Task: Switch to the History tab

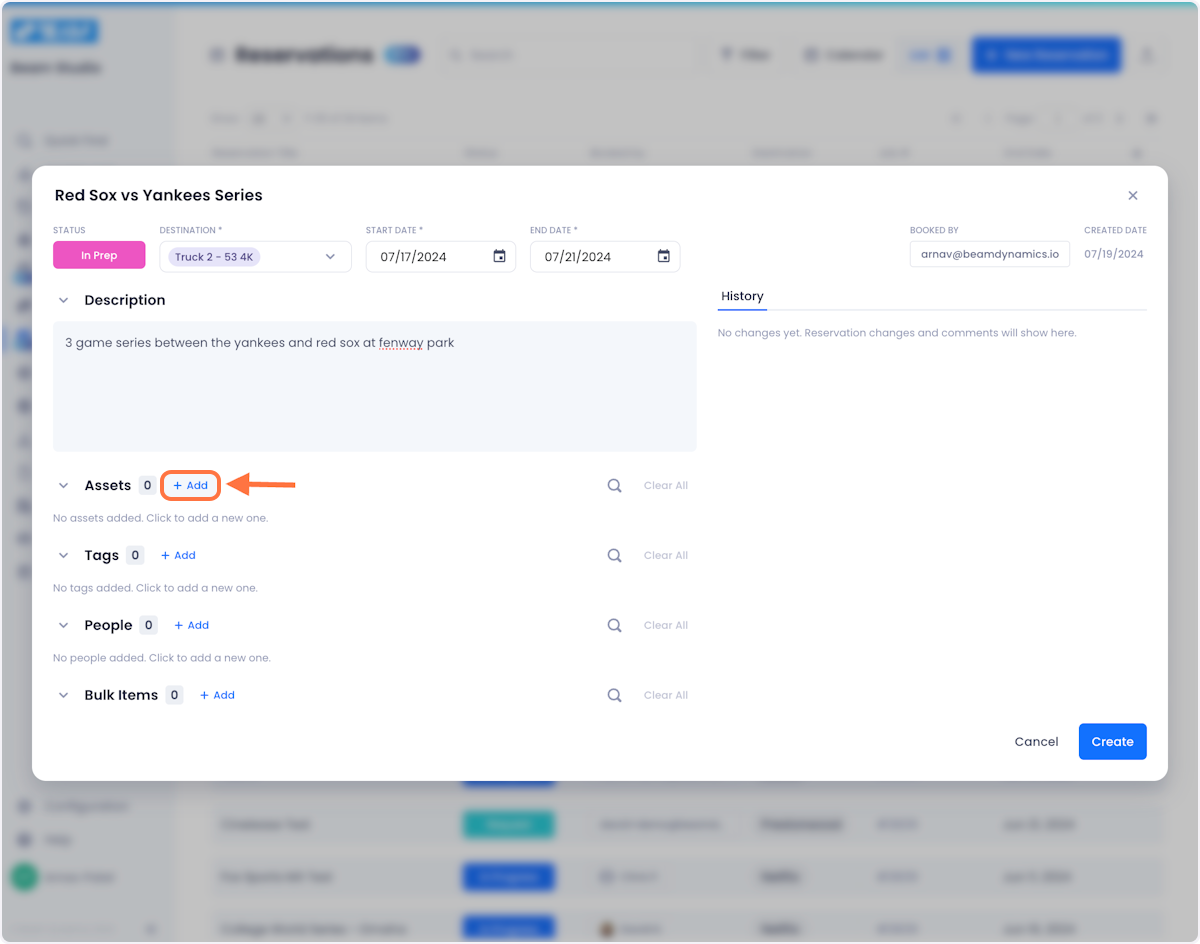Action: point(742,297)
